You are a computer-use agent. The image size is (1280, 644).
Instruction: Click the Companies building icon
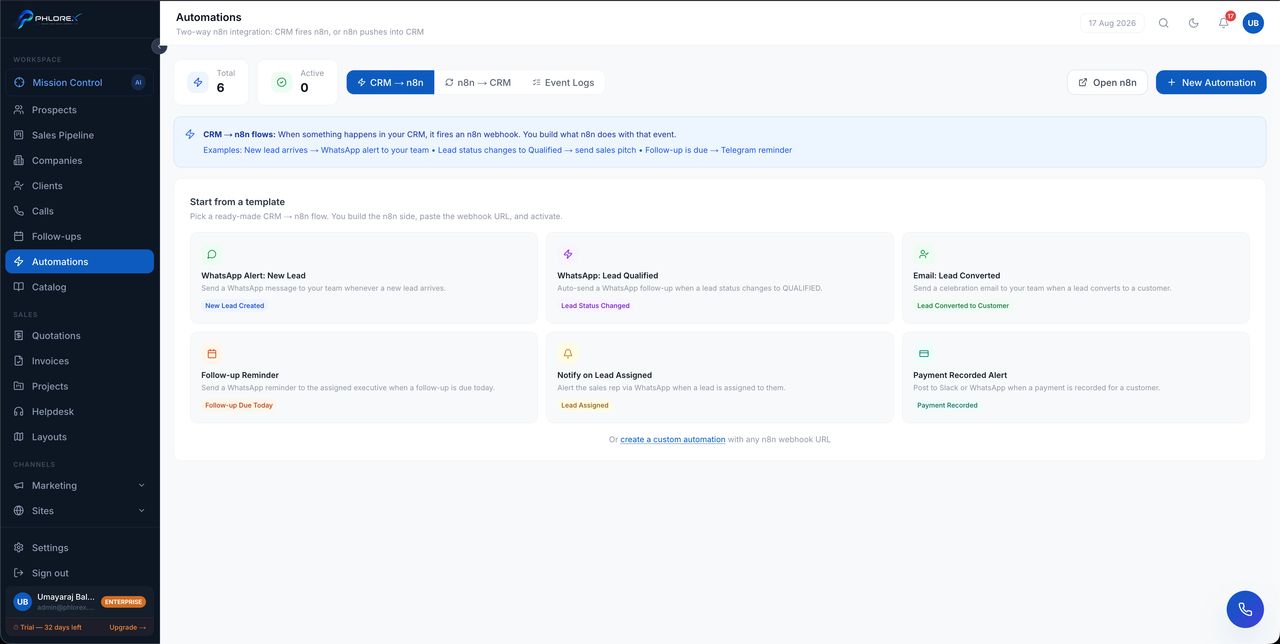(x=19, y=160)
